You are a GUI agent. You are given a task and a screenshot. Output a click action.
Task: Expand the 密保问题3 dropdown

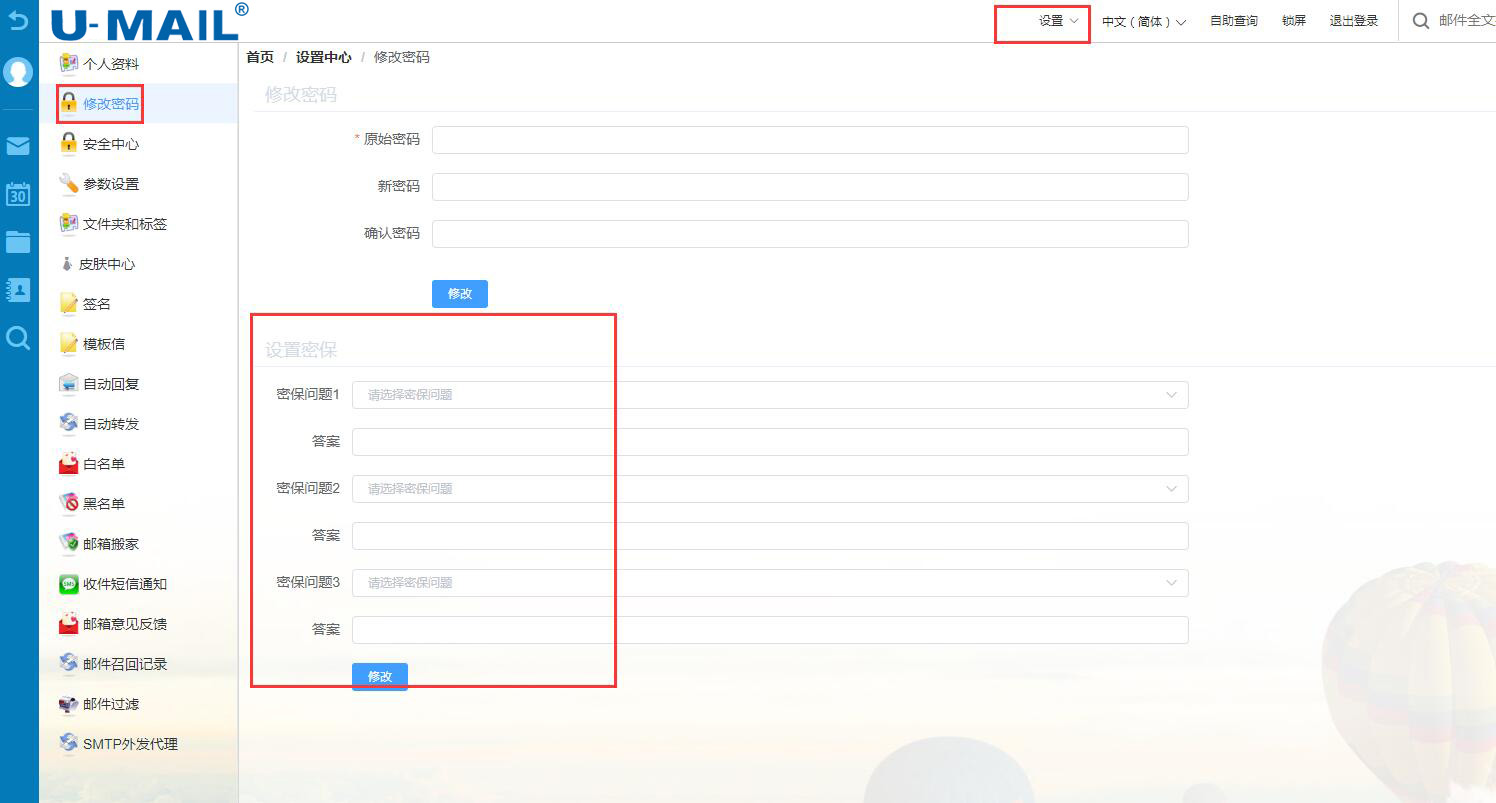click(x=770, y=583)
